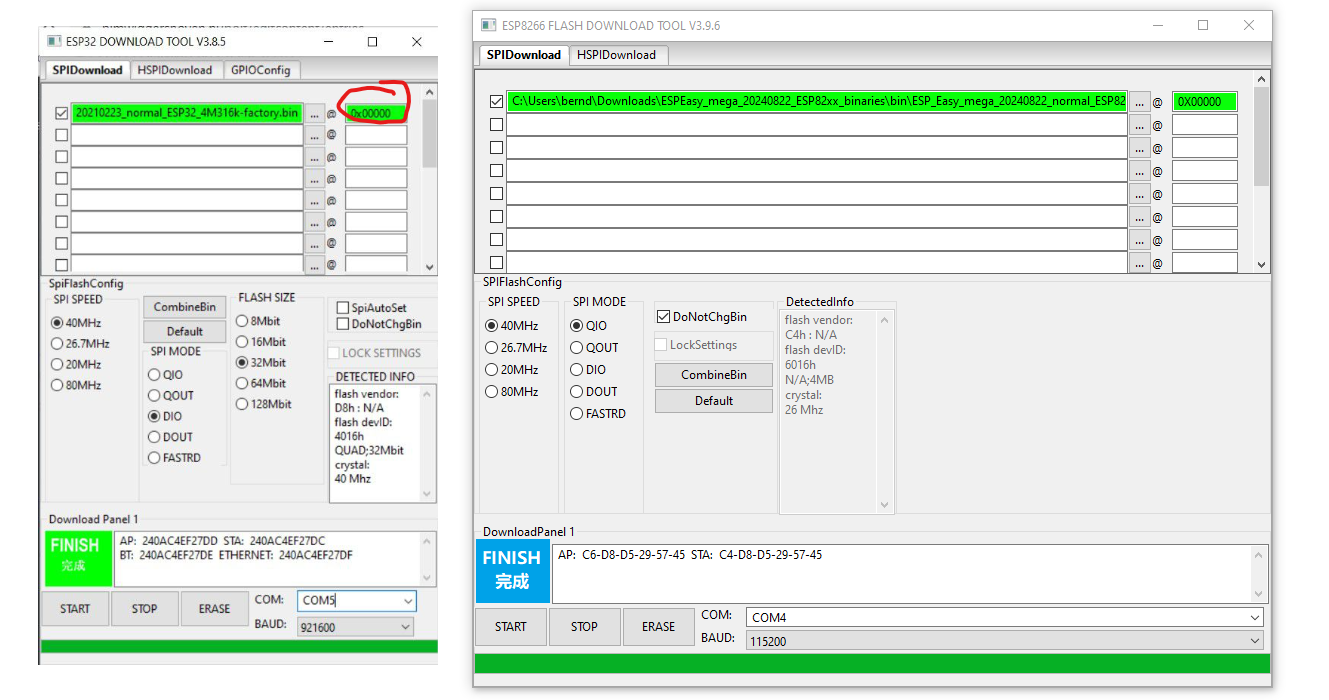Open the HSPIDownload tab in ESP32 window
Viewport: 1329px width, 700px height.
click(175, 70)
